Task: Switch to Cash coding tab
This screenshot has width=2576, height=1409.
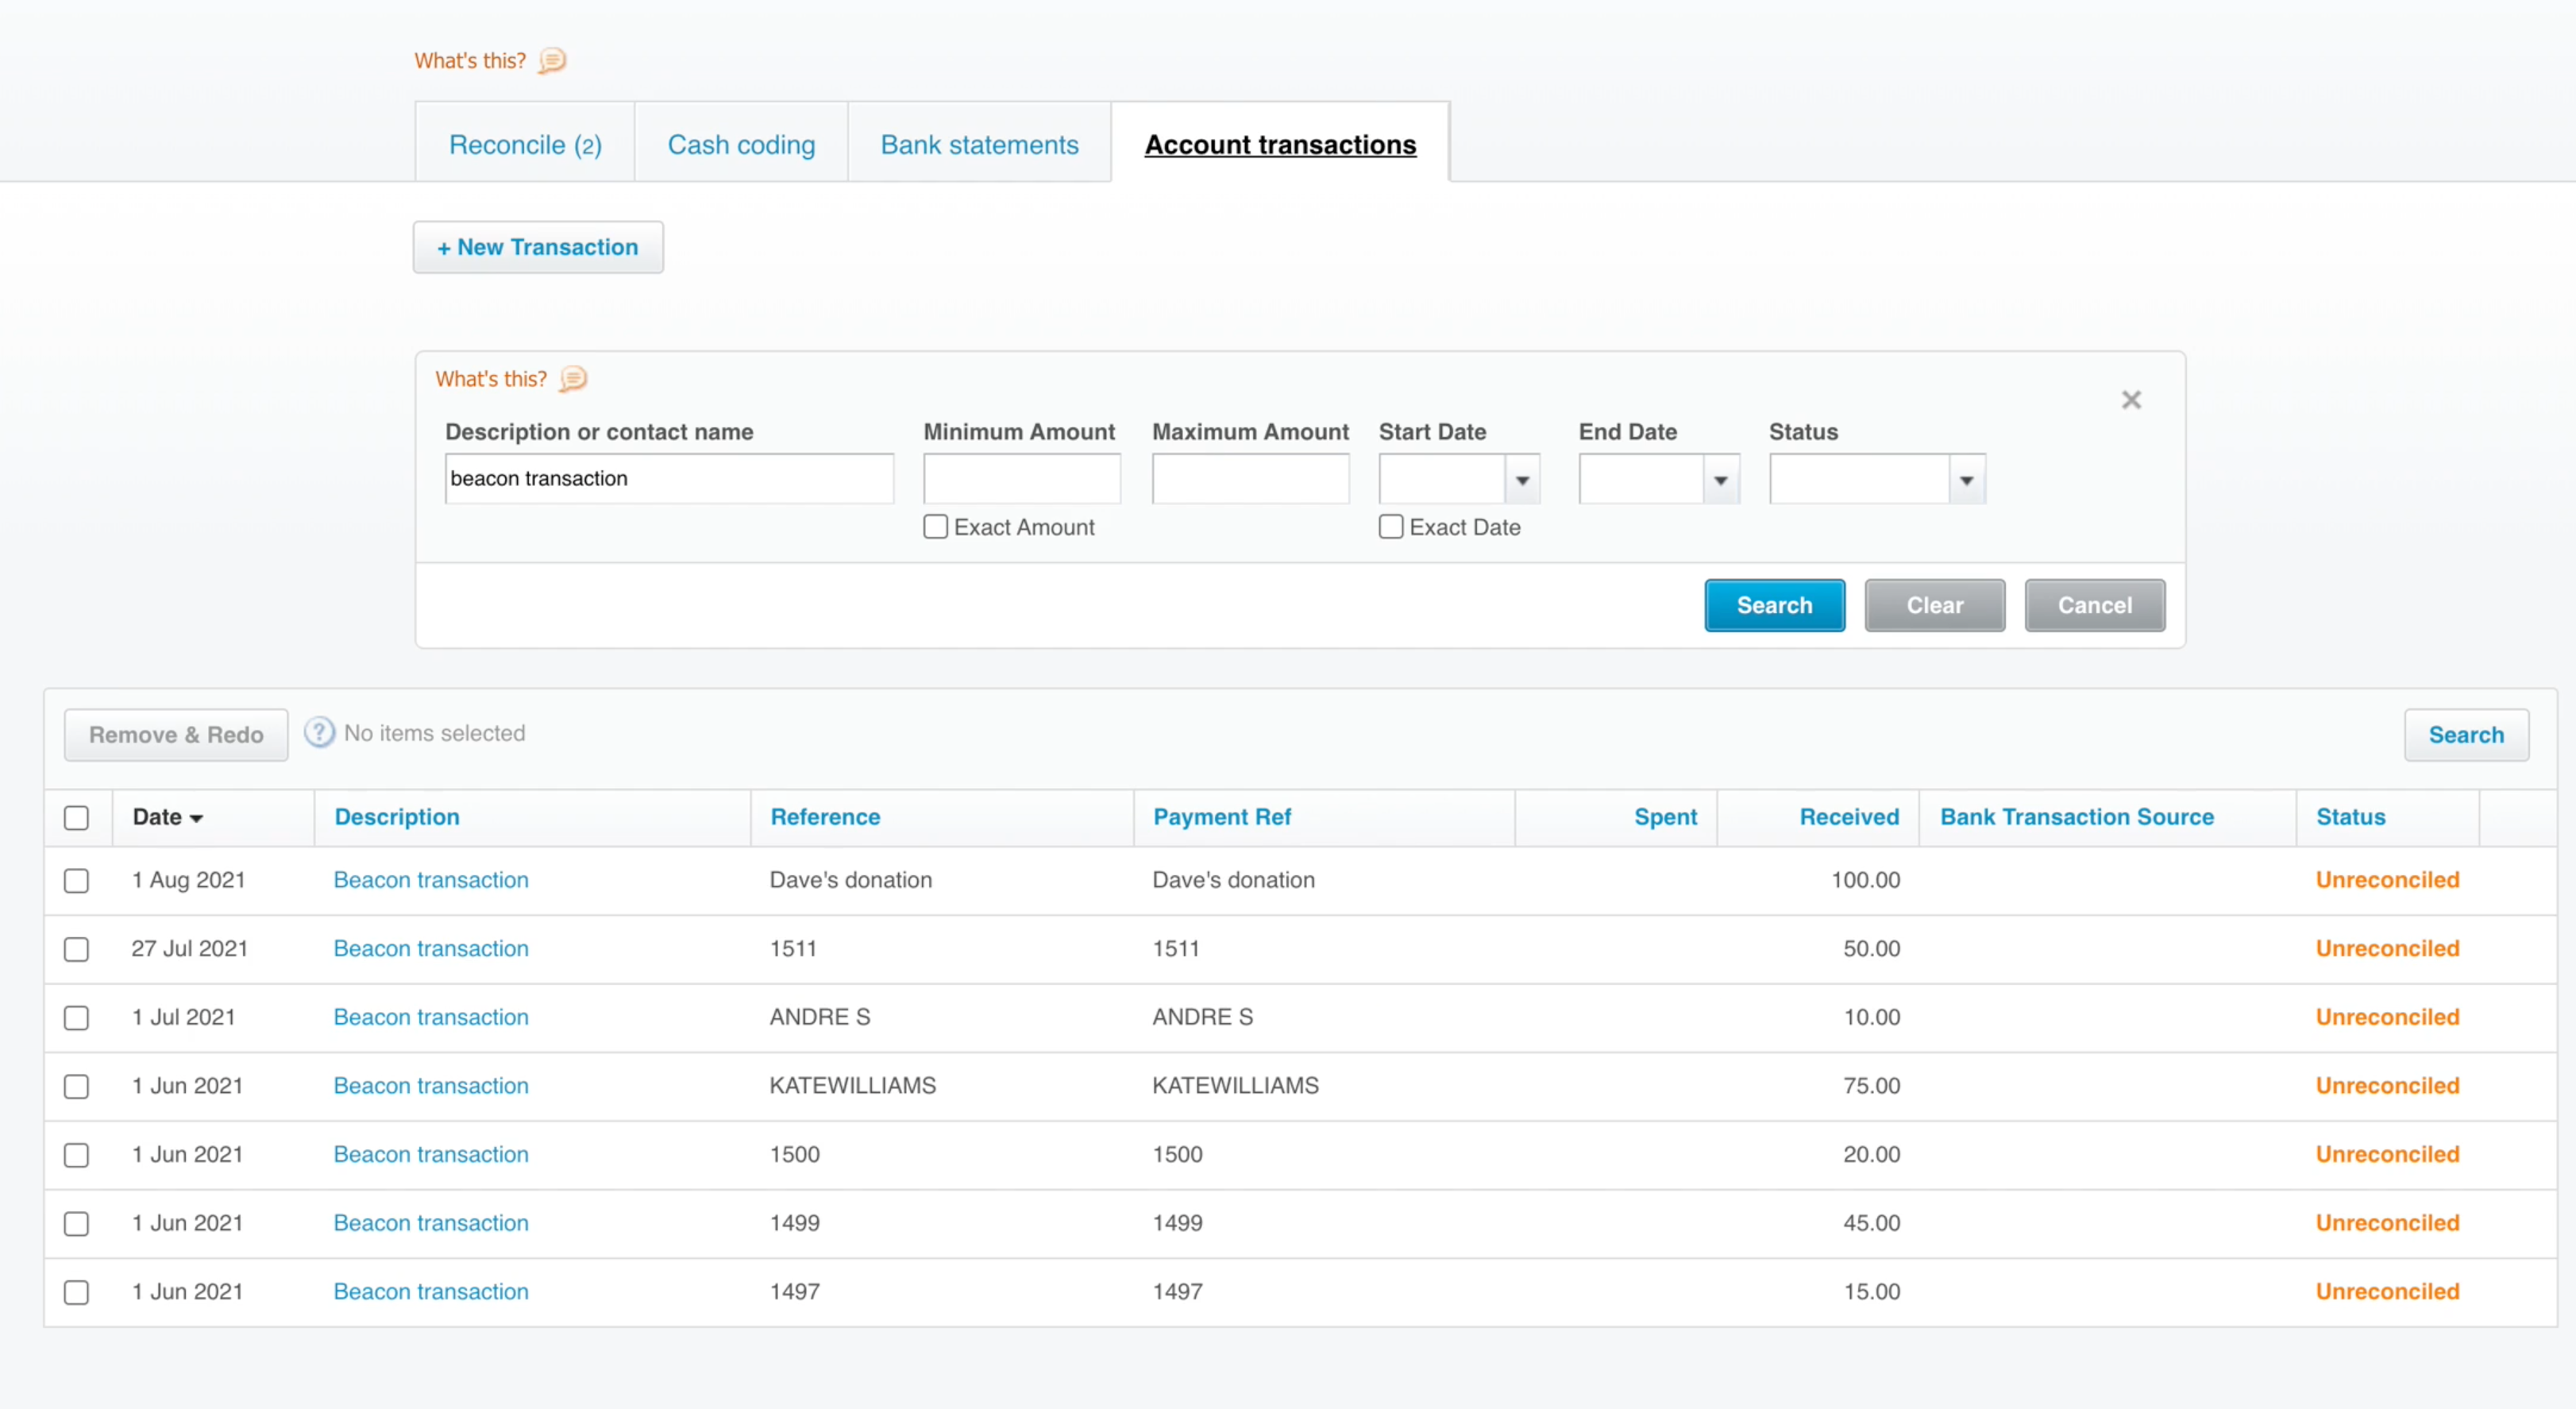Action: click(741, 144)
